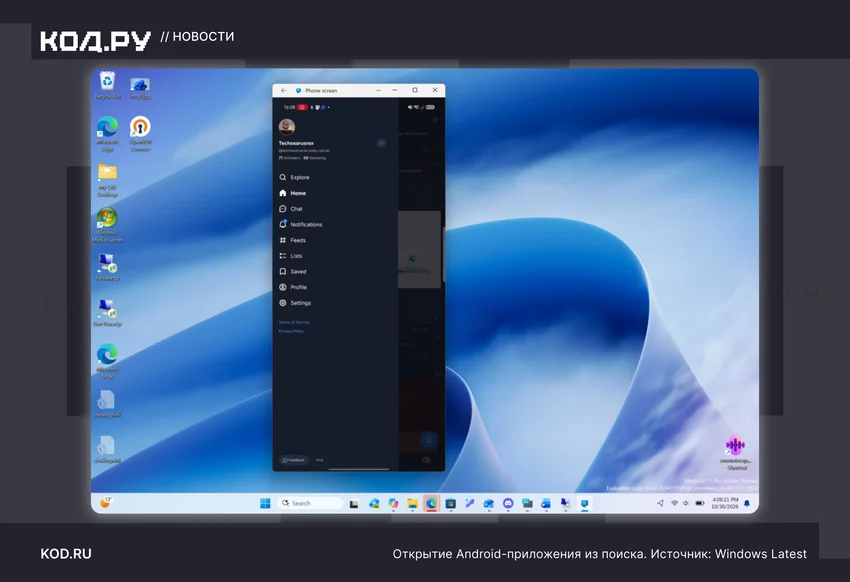Image resolution: width=850 pixels, height=582 pixels.
Task: Open the taskbar clock and date
Action: 725,503
